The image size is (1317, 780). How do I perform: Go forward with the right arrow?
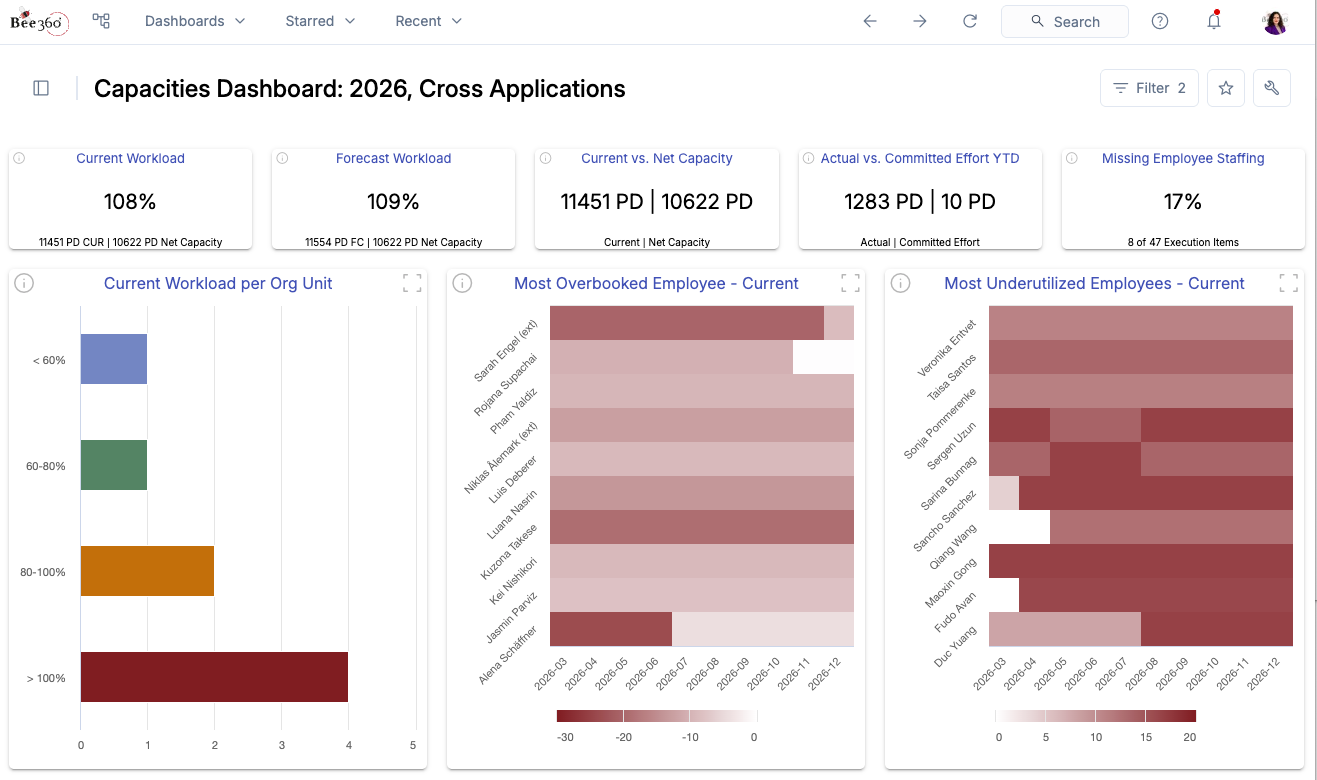[920, 21]
